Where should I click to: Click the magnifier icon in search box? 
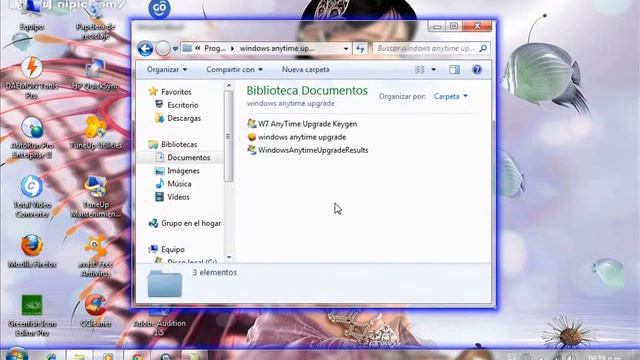pos(483,49)
